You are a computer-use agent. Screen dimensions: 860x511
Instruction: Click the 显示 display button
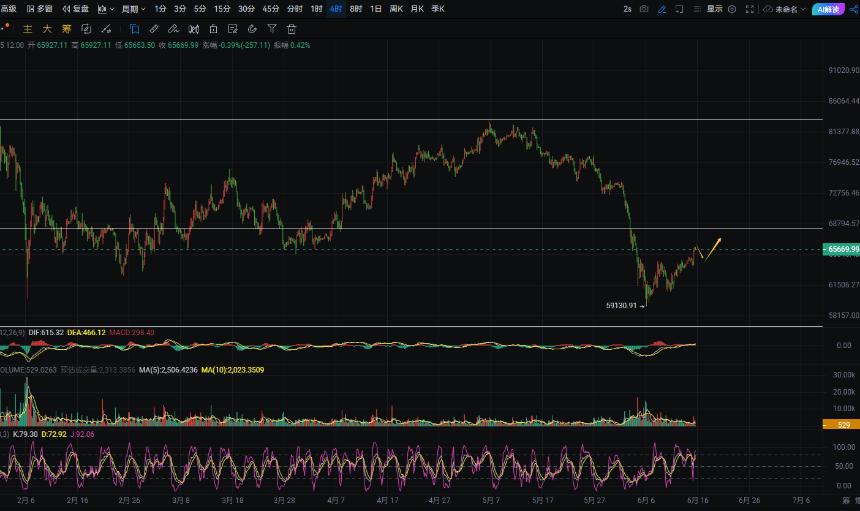tap(714, 9)
